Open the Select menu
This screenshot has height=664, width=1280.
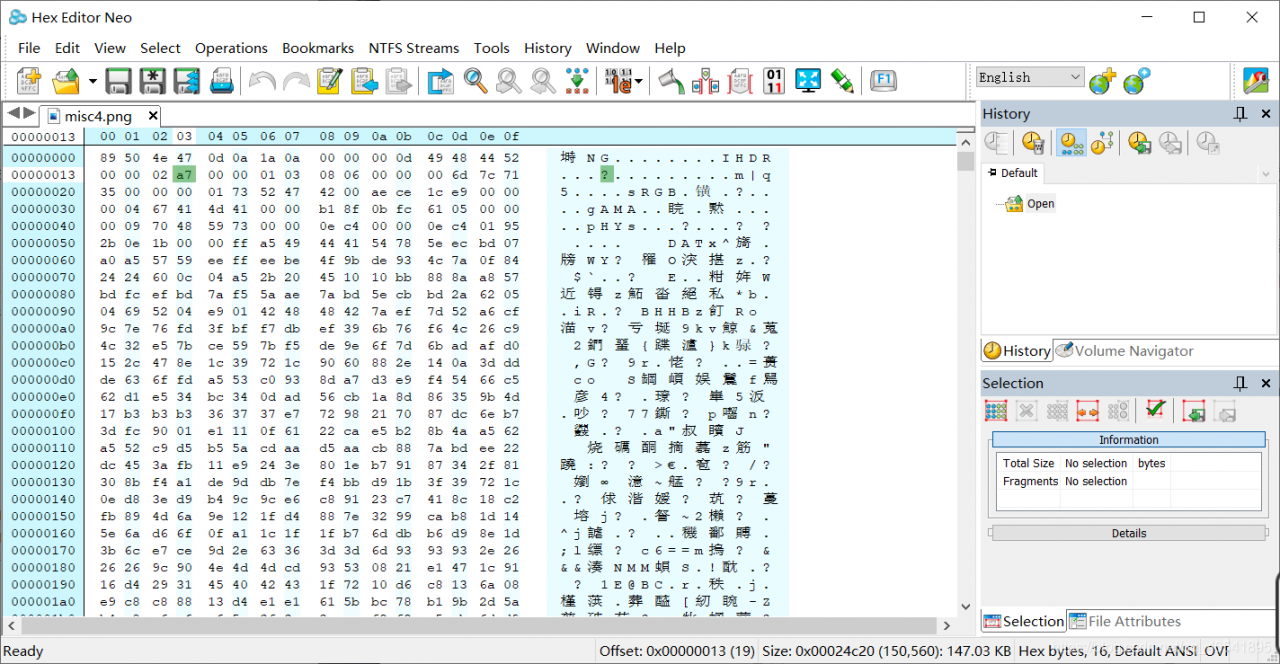tap(160, 48)
